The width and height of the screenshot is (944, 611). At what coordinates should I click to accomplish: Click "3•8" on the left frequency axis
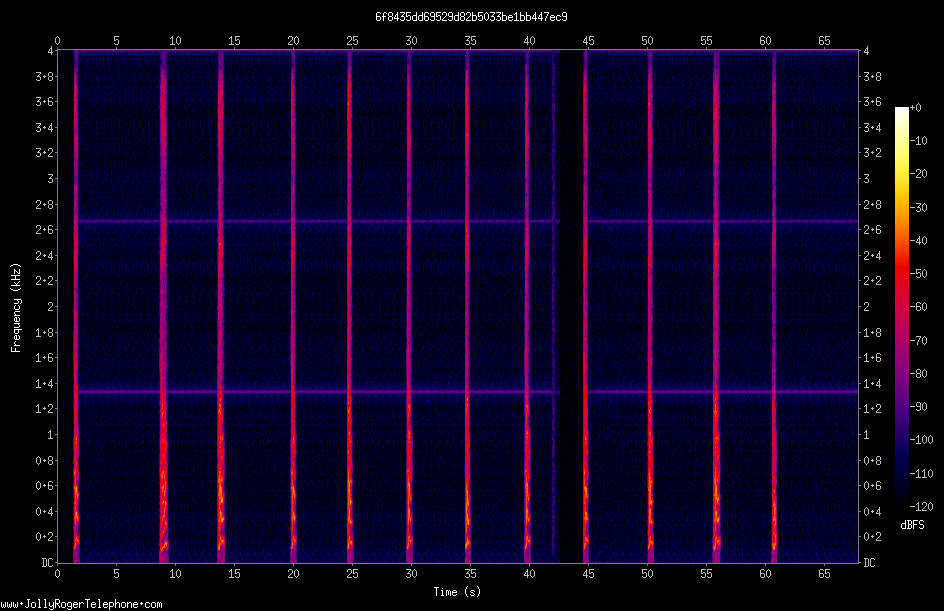(x=45, y=76)
